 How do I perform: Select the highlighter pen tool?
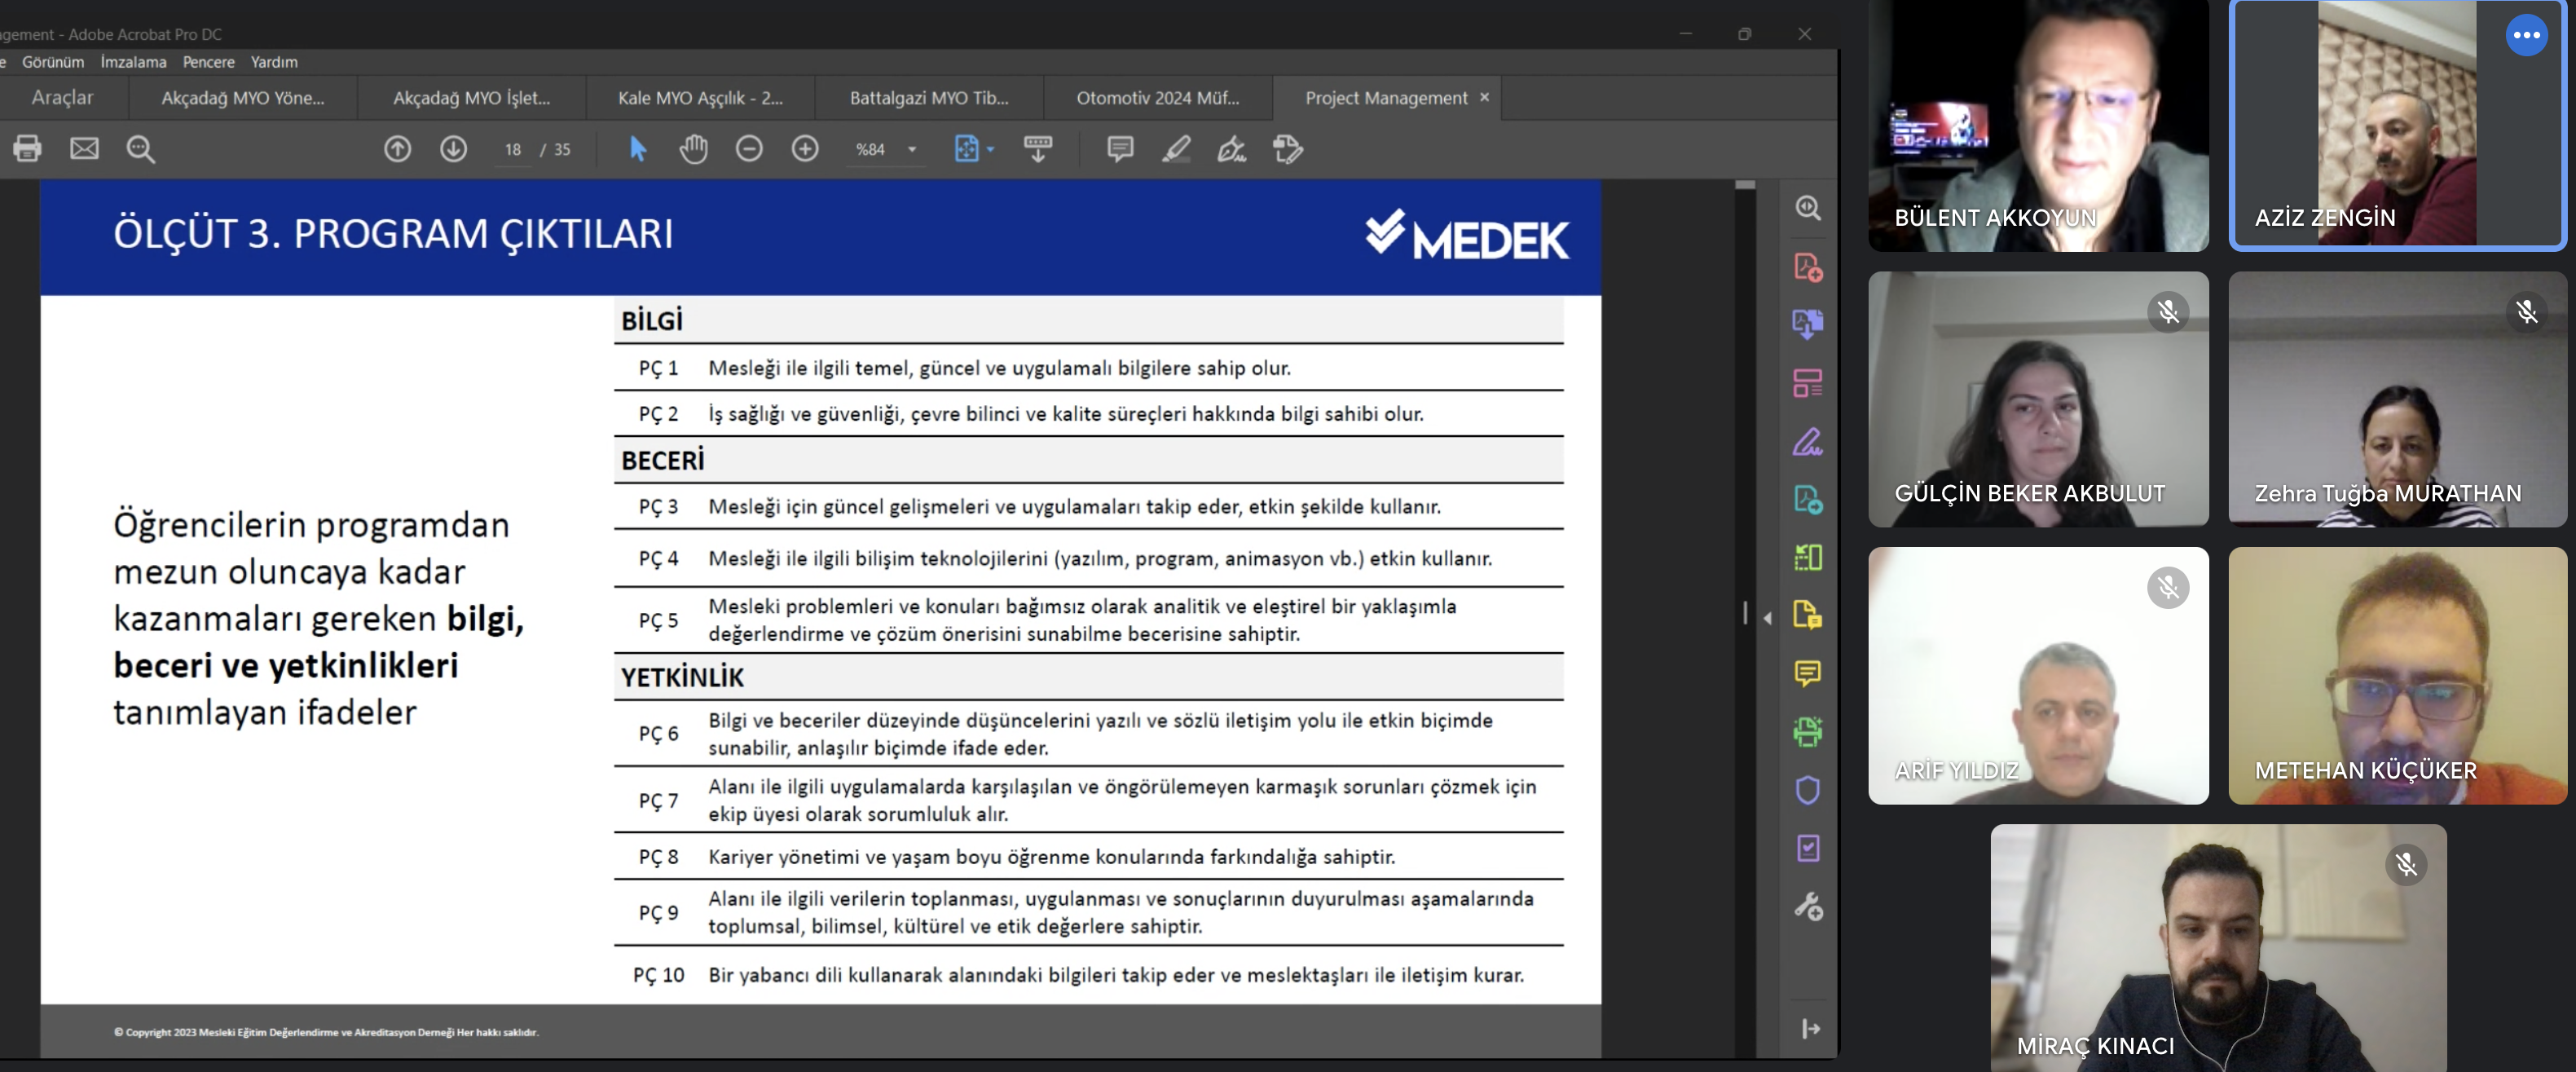click(x=1176, y=149)
